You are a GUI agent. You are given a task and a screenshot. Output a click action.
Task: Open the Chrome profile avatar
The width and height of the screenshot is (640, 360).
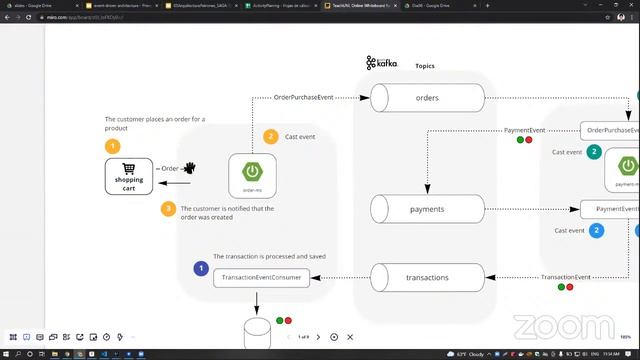click(x=621, y=17)
